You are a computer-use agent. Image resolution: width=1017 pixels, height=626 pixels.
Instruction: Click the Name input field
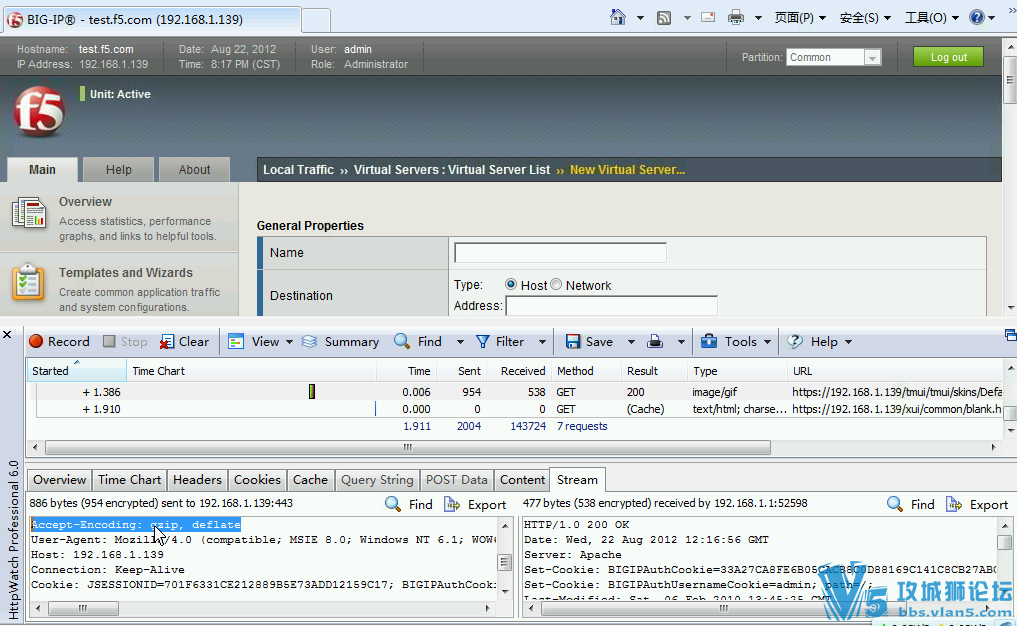click(x=560, y=252)
